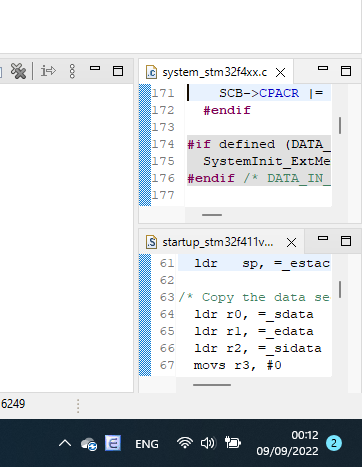
Task: Close the startup_stm32f411v tab
Action: pyautogui.click(x=291, y=243)
